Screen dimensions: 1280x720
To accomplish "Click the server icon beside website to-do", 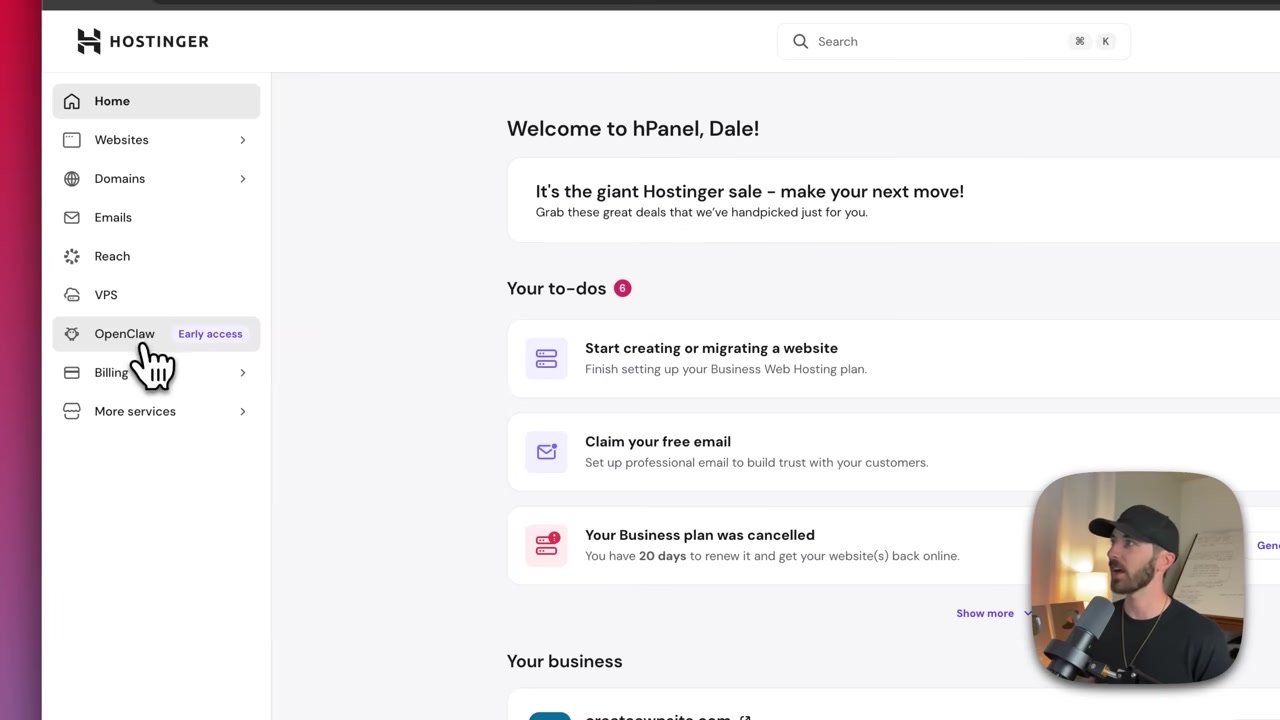I will pyautogui.click(x=546, y=358).
